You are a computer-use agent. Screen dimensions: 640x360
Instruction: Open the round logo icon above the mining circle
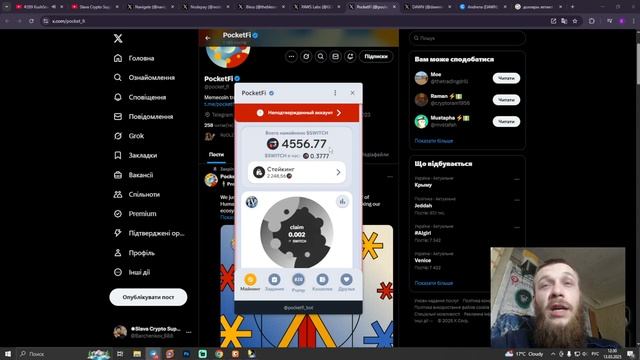pos(252,202)
